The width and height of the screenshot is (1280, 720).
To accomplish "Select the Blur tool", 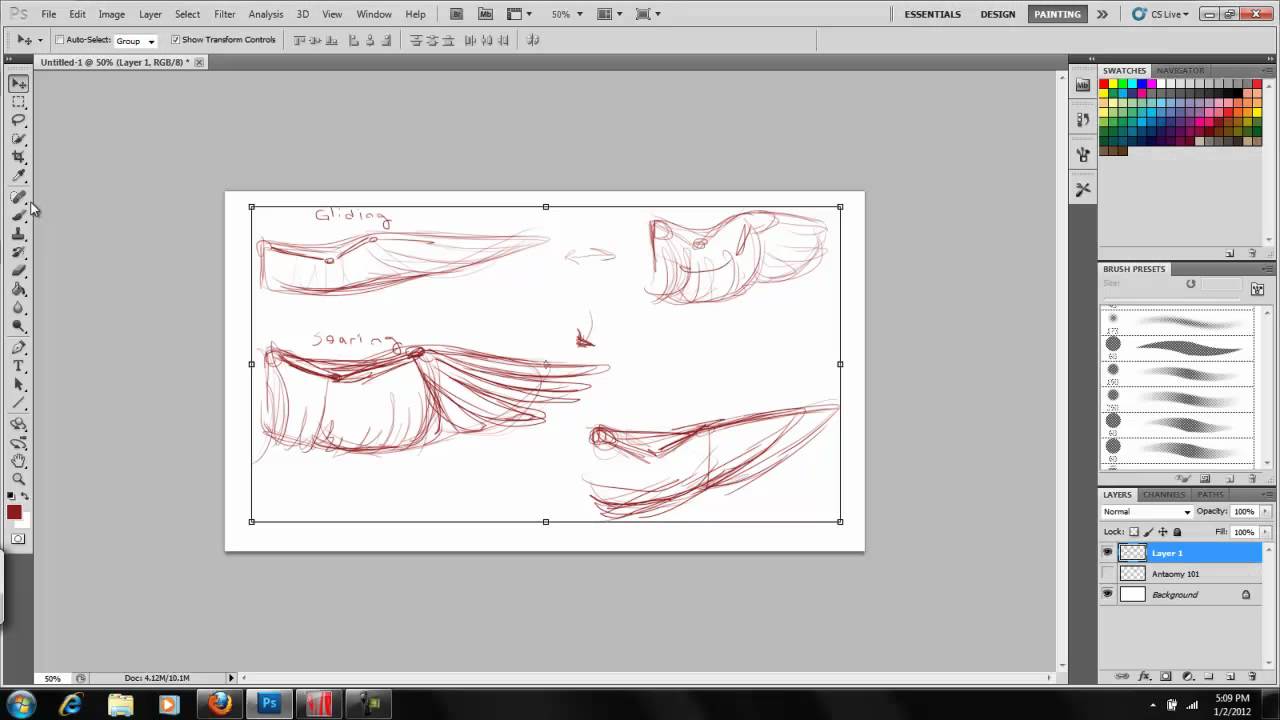I will point(18,308).
